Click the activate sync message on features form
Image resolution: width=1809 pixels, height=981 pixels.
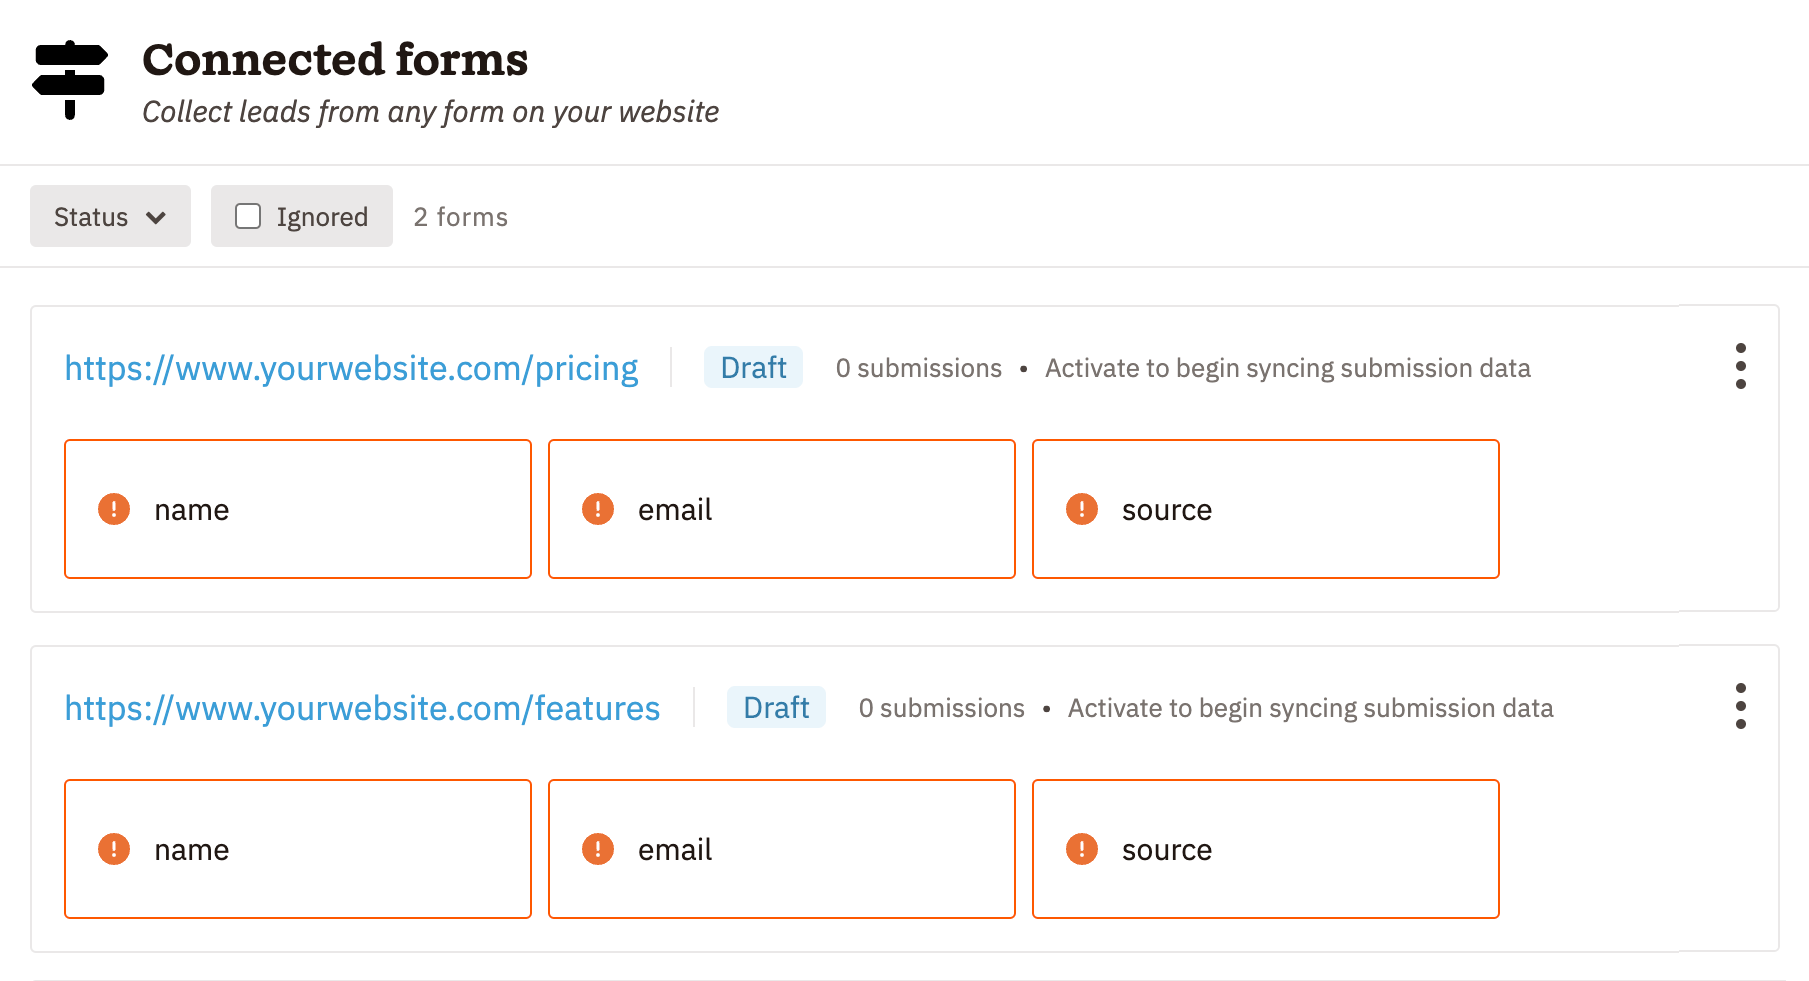[1311, 708]
